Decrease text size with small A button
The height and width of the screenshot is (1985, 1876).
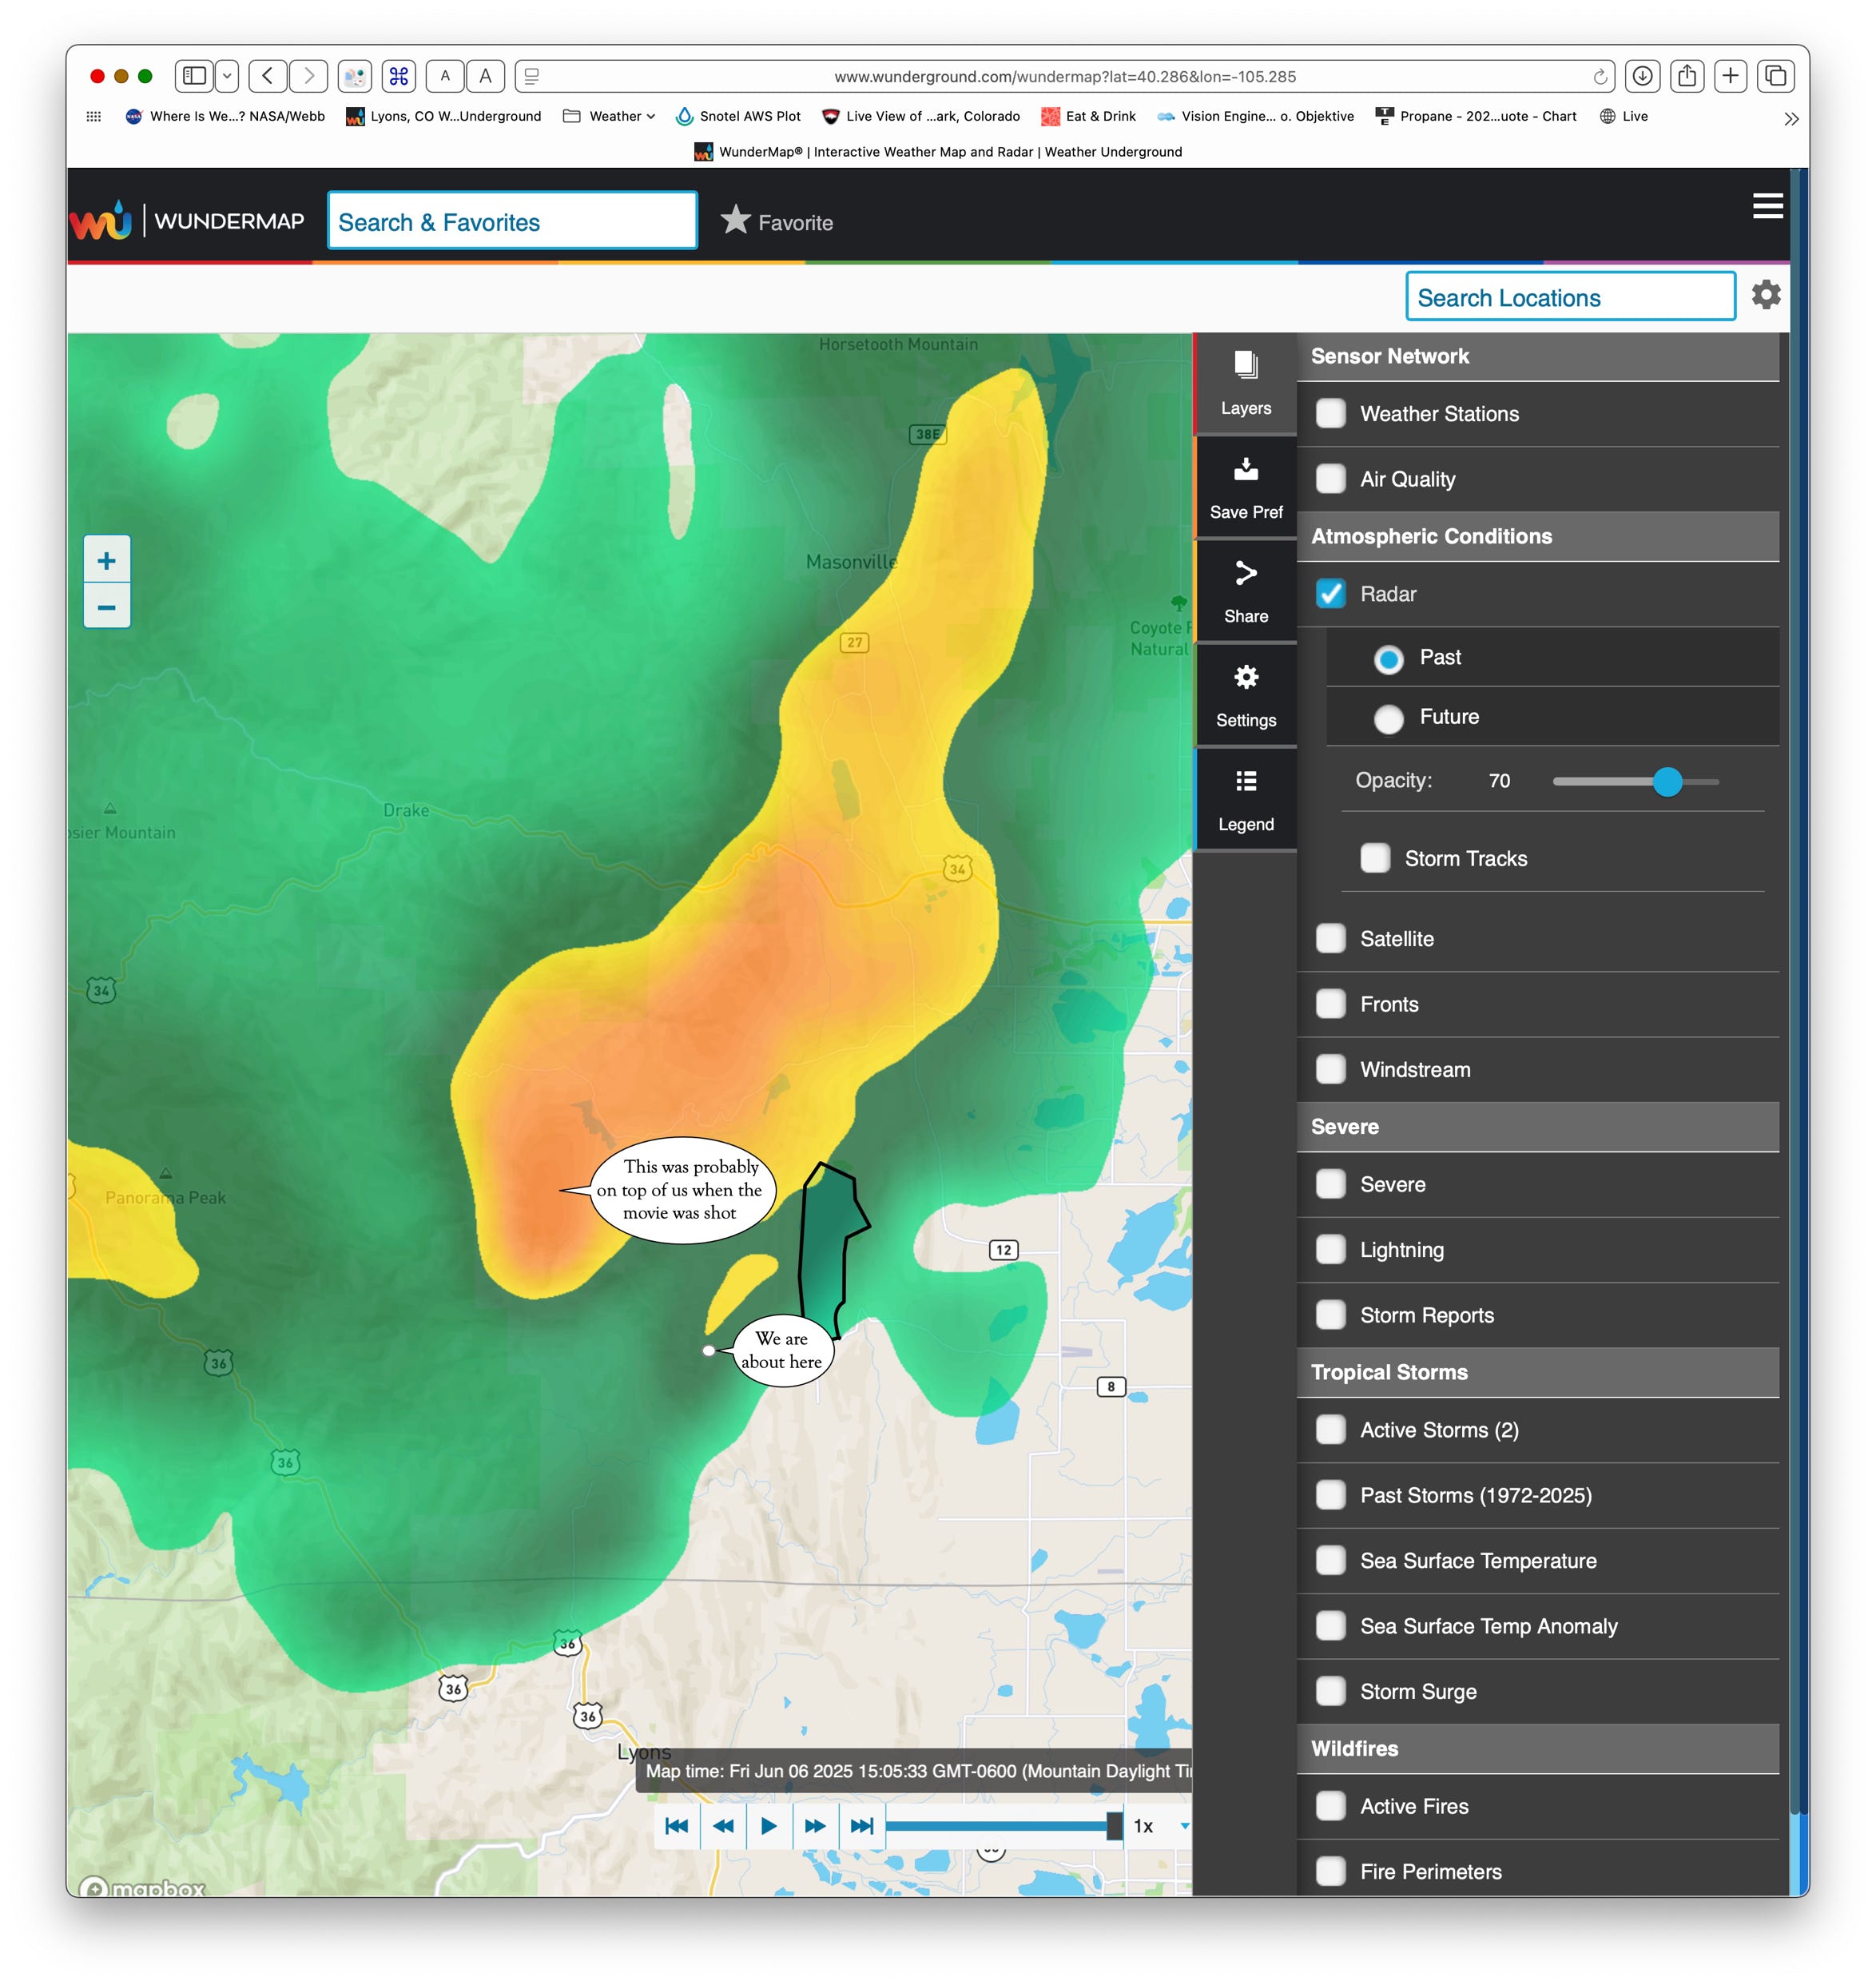click(445, 76)
